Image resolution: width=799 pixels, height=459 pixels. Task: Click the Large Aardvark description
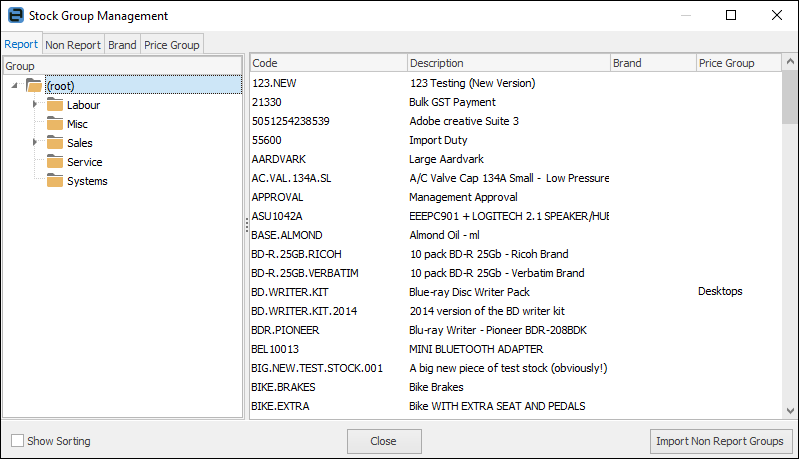click(x=446, y=159)
